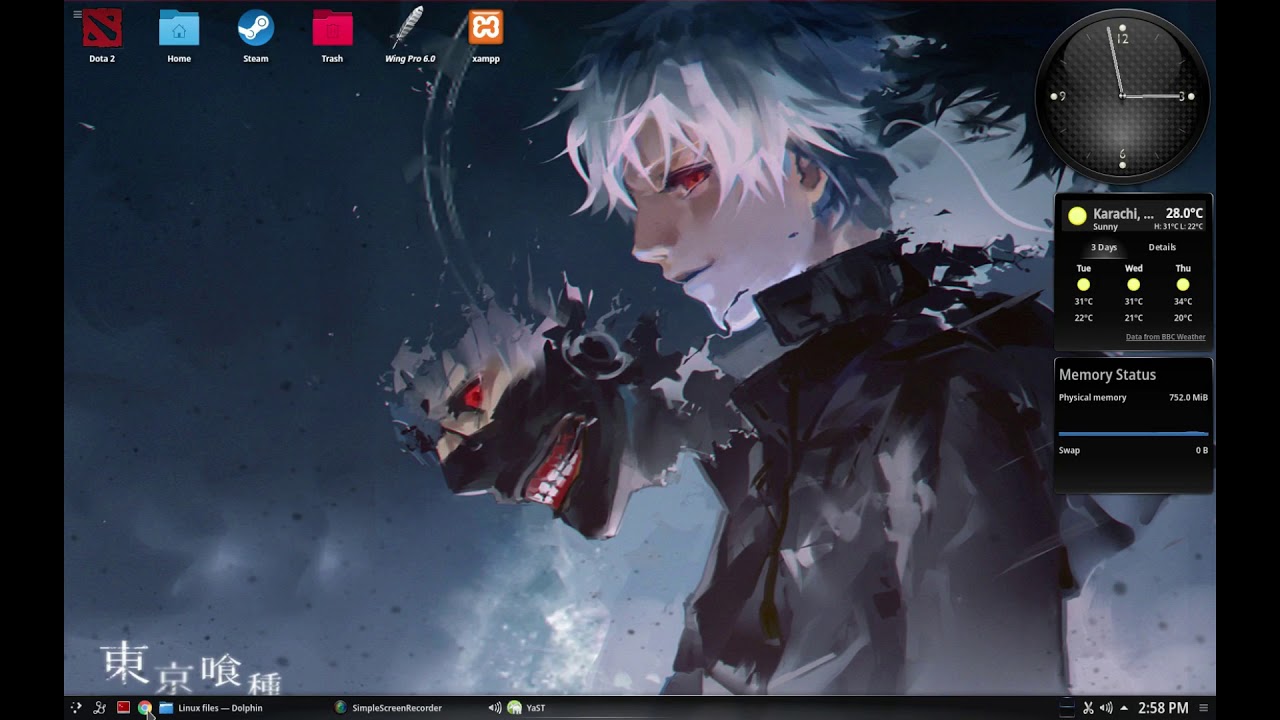Click the Memory Status widget title
Image resolution: width=1280 pixels, height=720 pixels.
click(1107, 375)
